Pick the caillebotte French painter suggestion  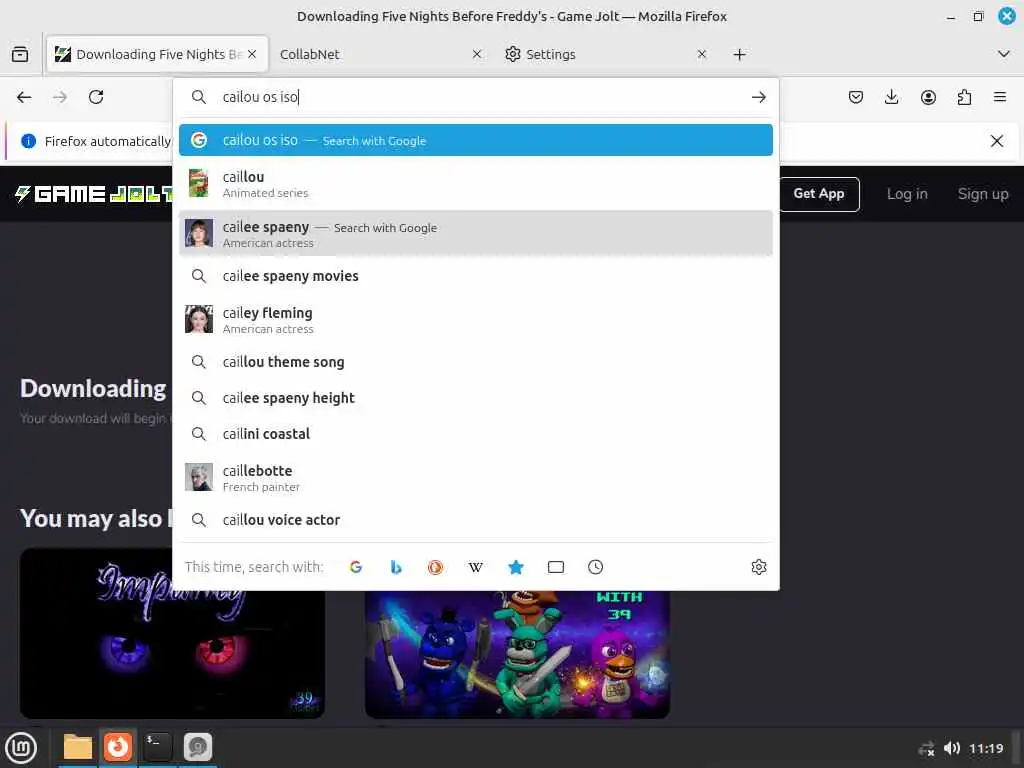click(x=475, y=478)
